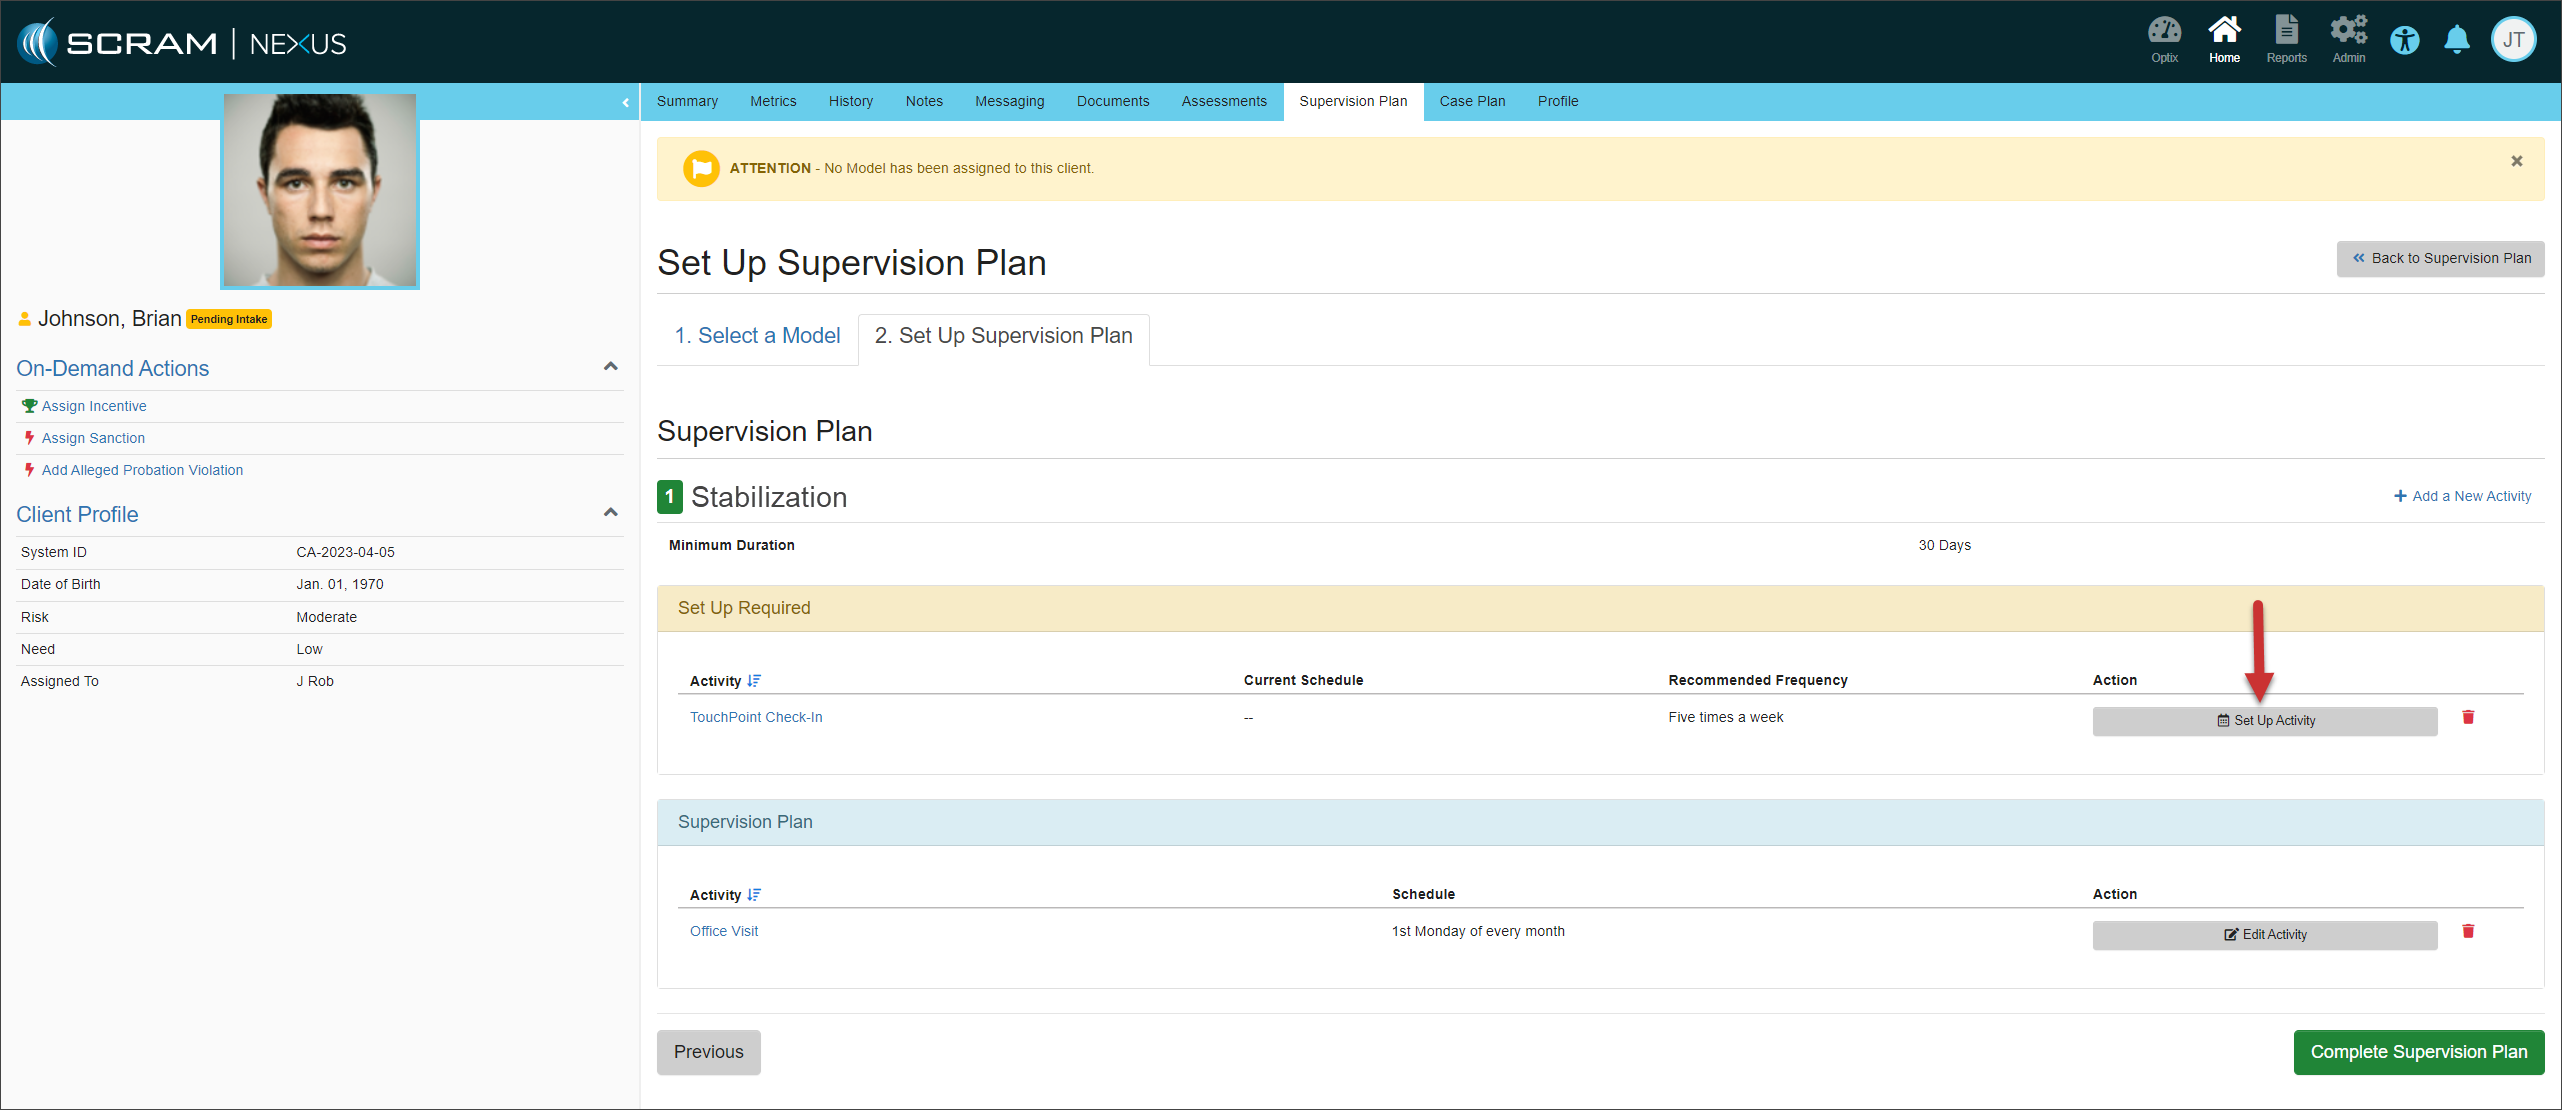
Task: Sort the Set Up Required Activity column
Action: pyautogui.click(x=754, y=681)
